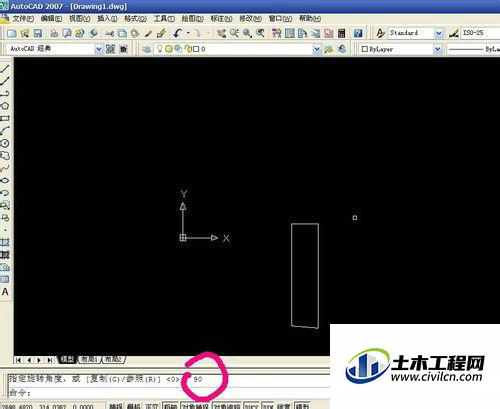Open the 编辑 (Edit) menu

pos(51,19)
